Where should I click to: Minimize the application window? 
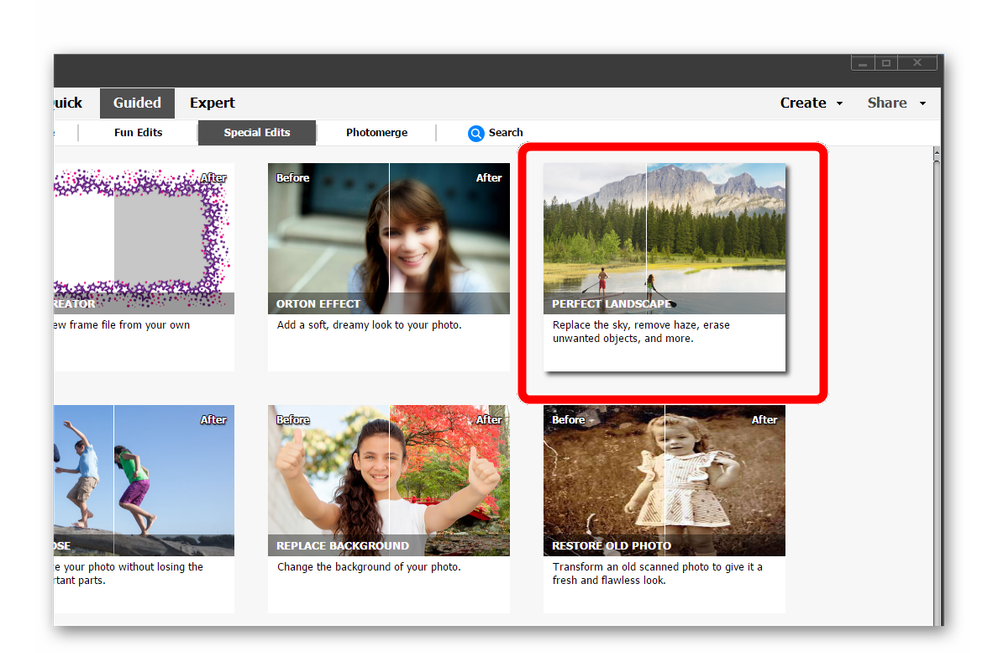coord(862,63)
